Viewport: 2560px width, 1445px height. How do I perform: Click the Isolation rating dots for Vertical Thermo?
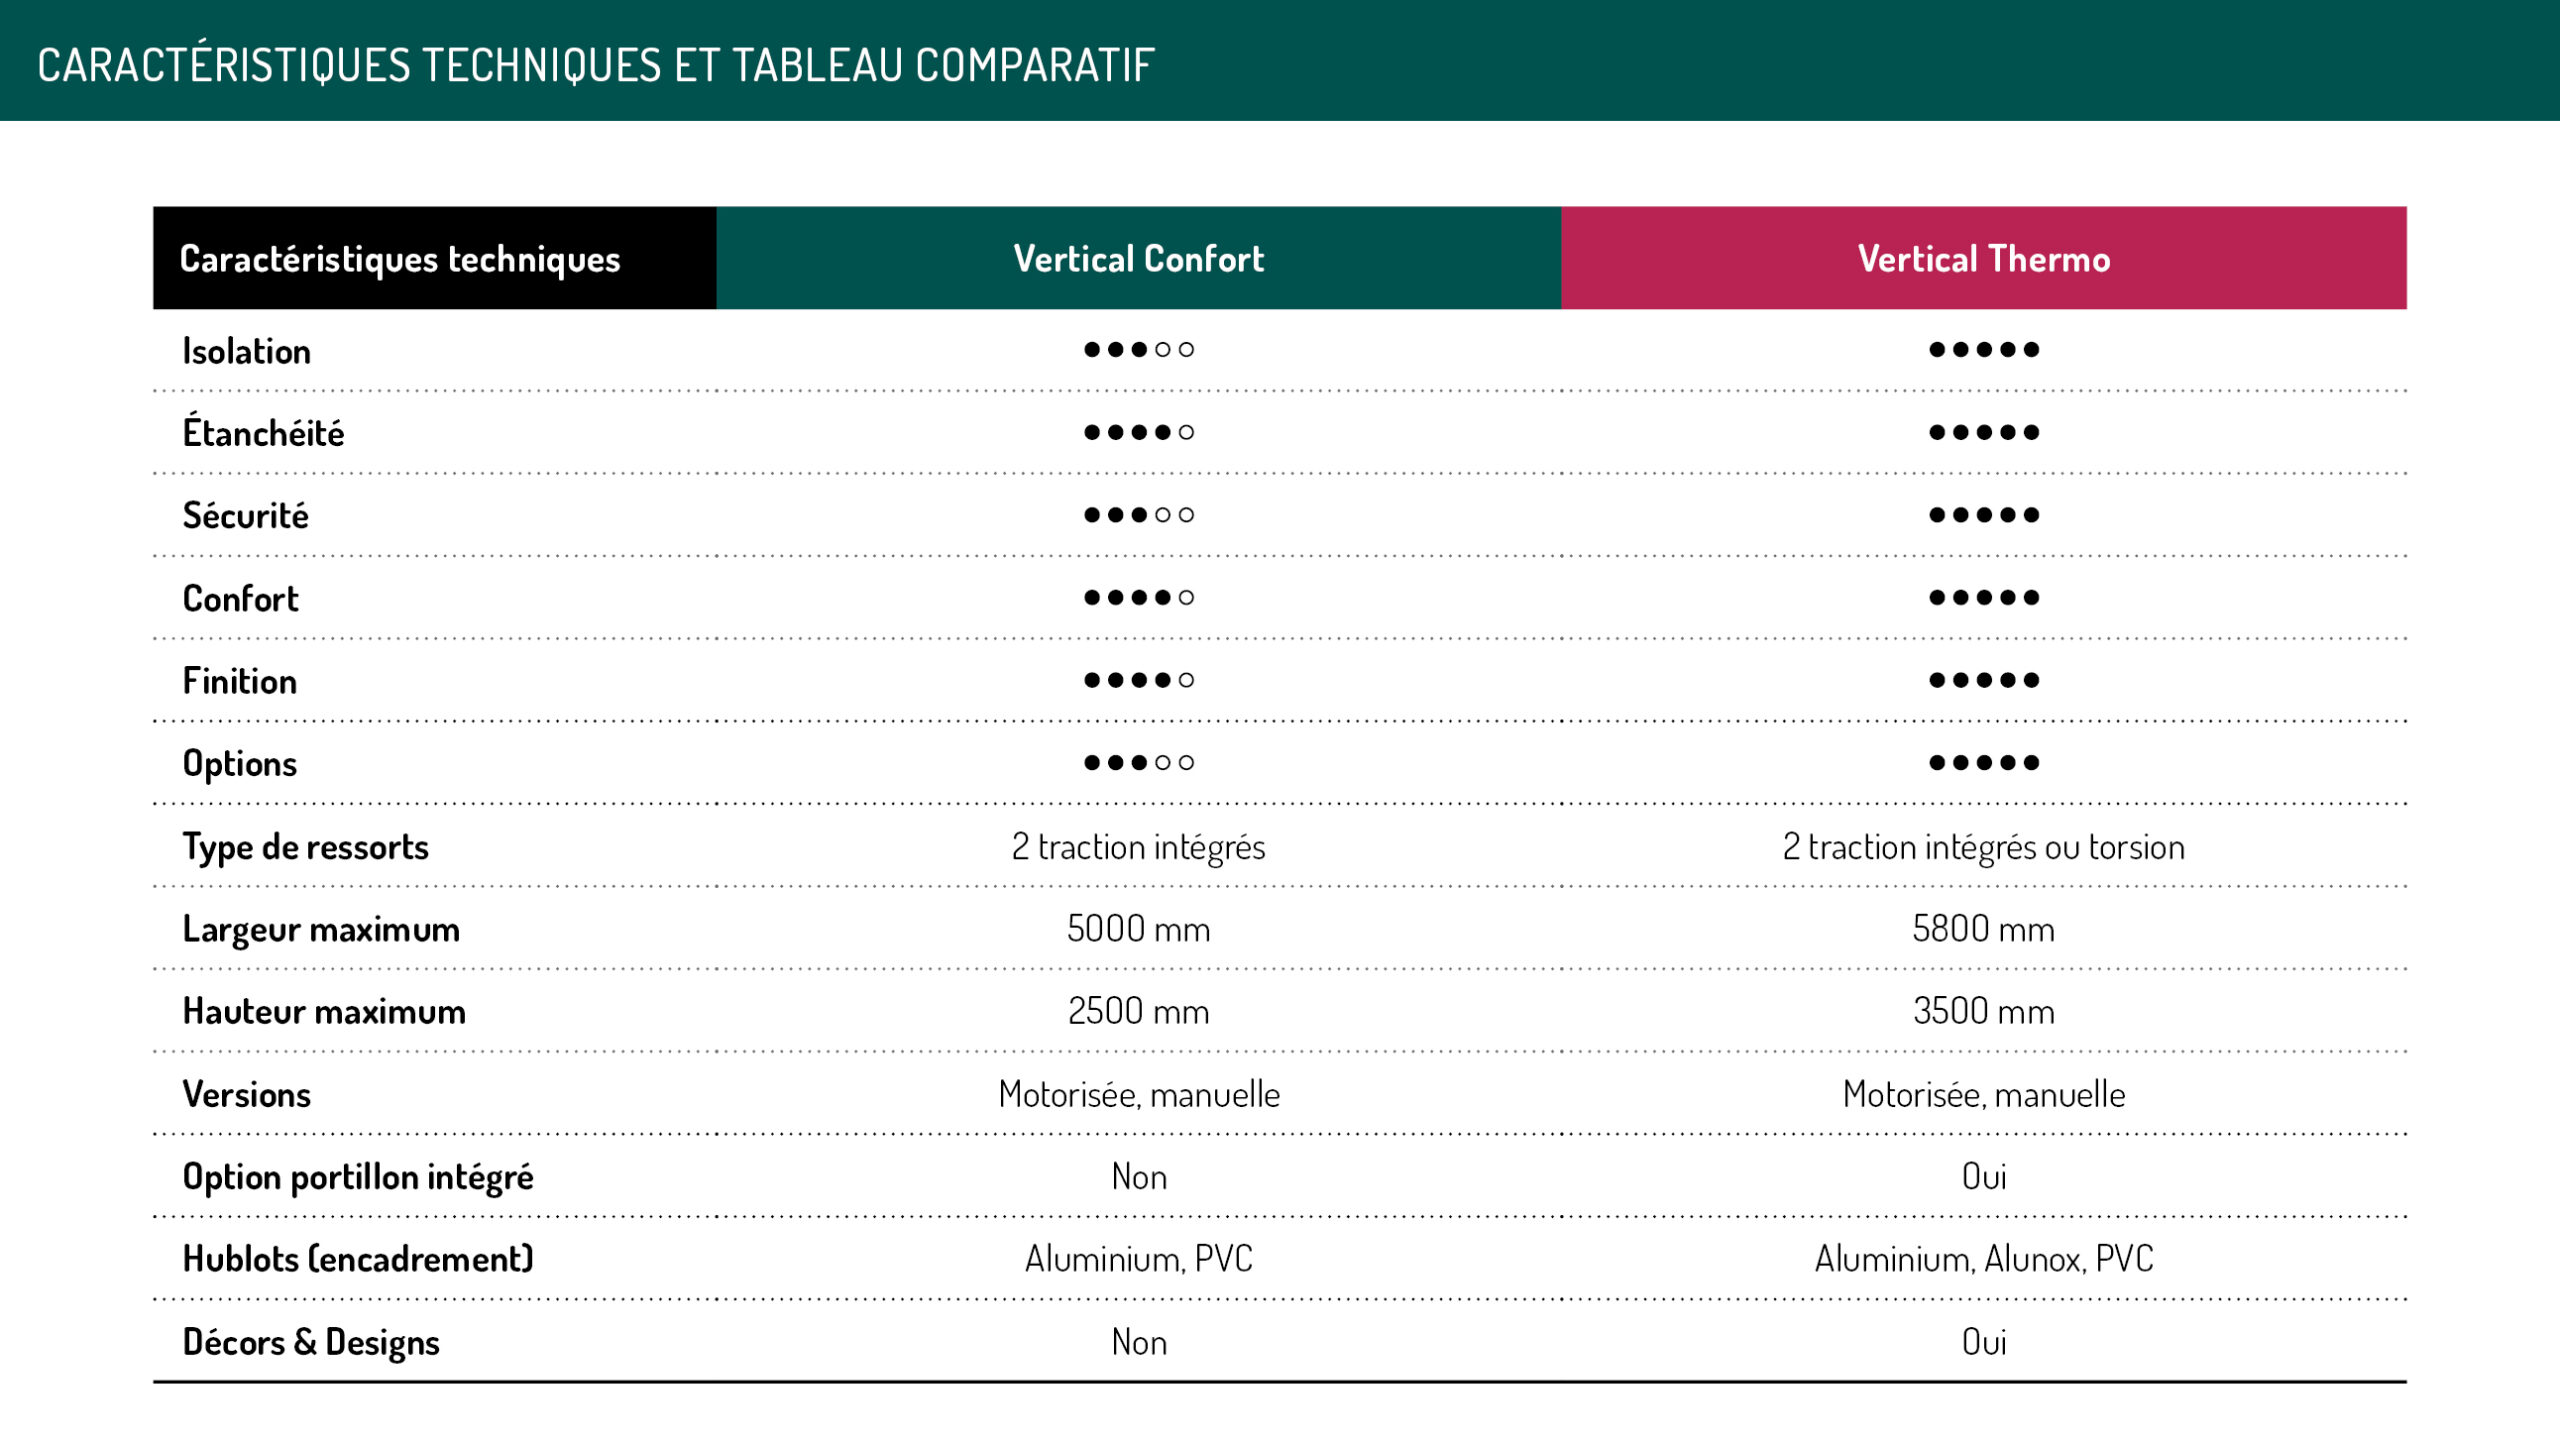[x=1984, y=350]
